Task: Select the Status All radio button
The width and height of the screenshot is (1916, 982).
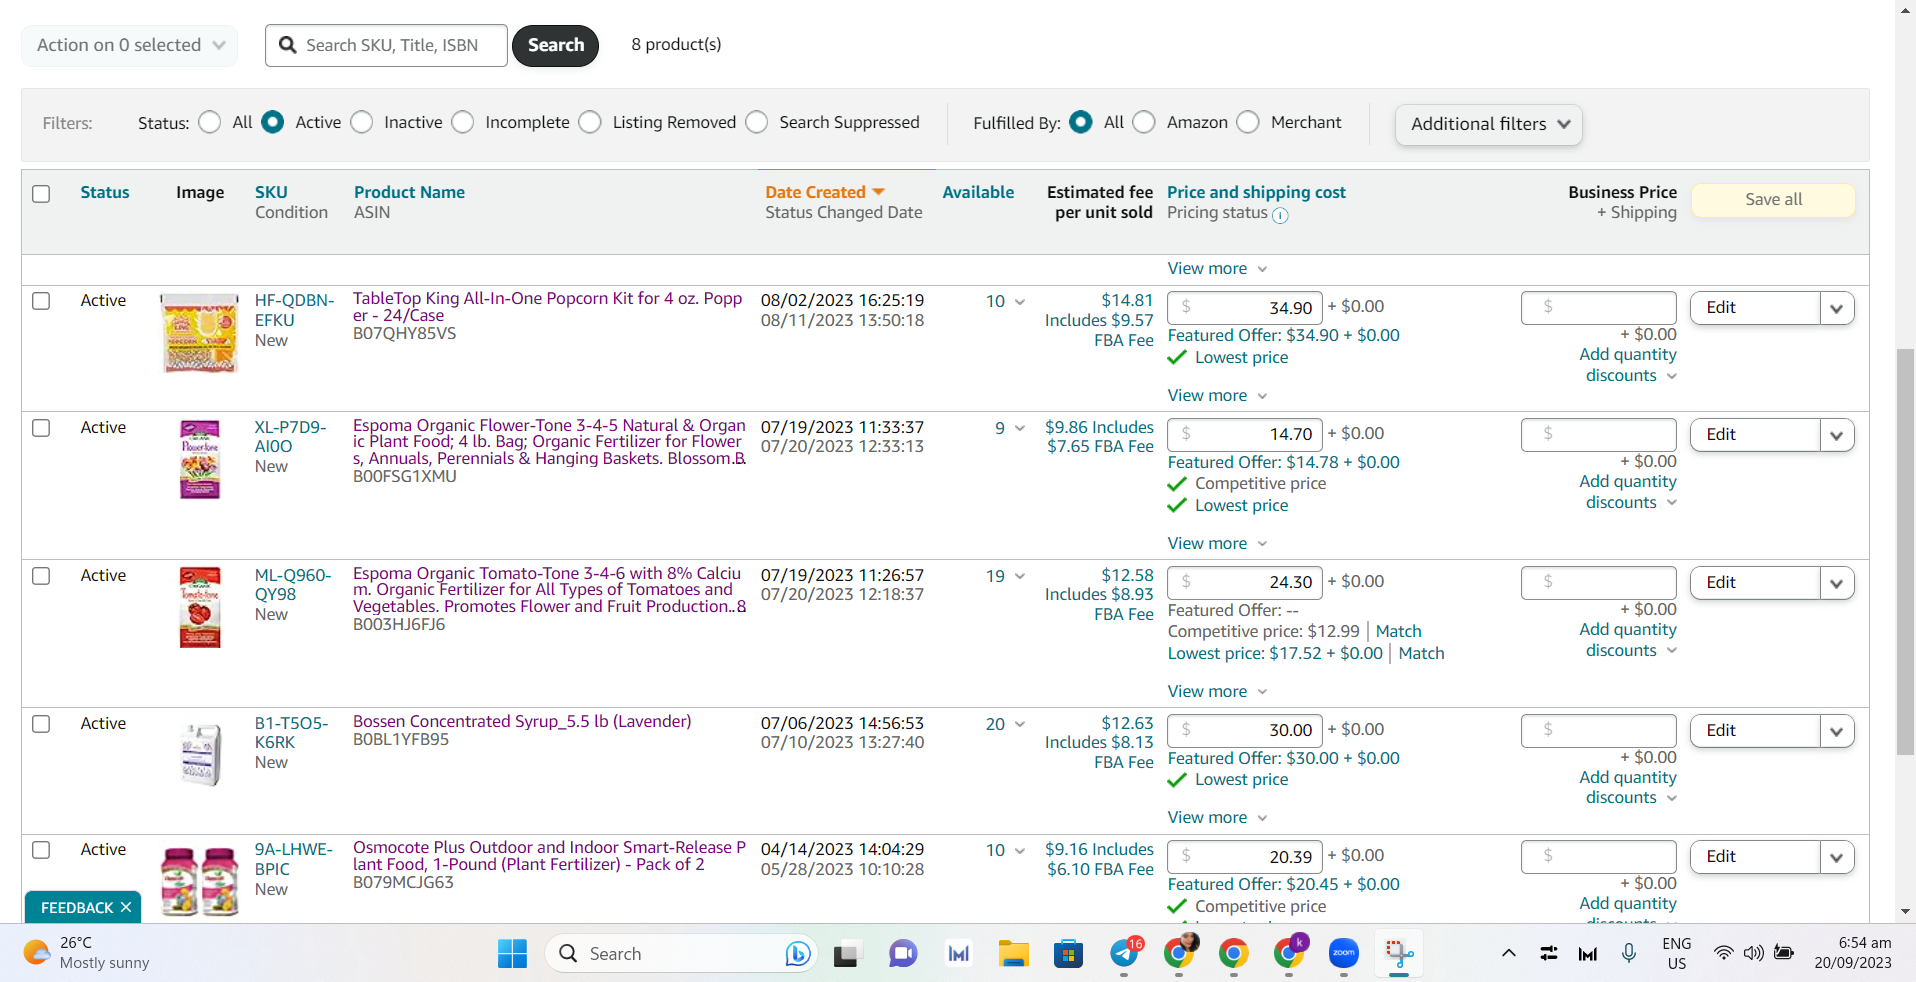Action: [210, 122]
